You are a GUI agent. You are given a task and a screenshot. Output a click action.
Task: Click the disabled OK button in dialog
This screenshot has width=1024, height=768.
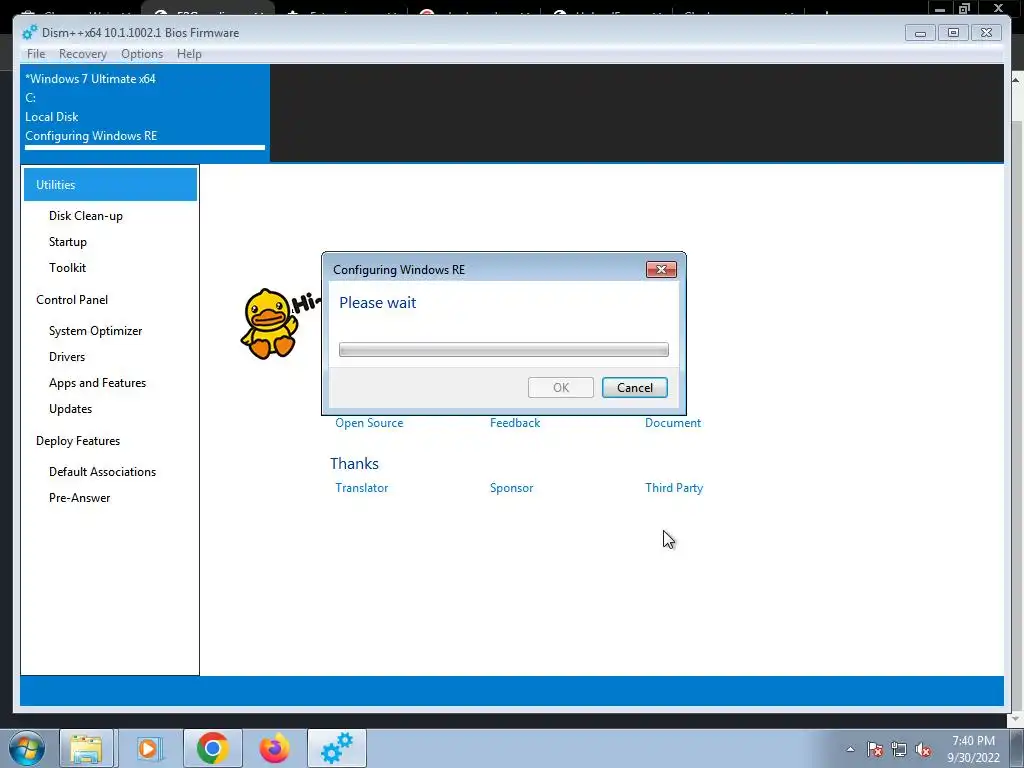[x=560, y=387]
